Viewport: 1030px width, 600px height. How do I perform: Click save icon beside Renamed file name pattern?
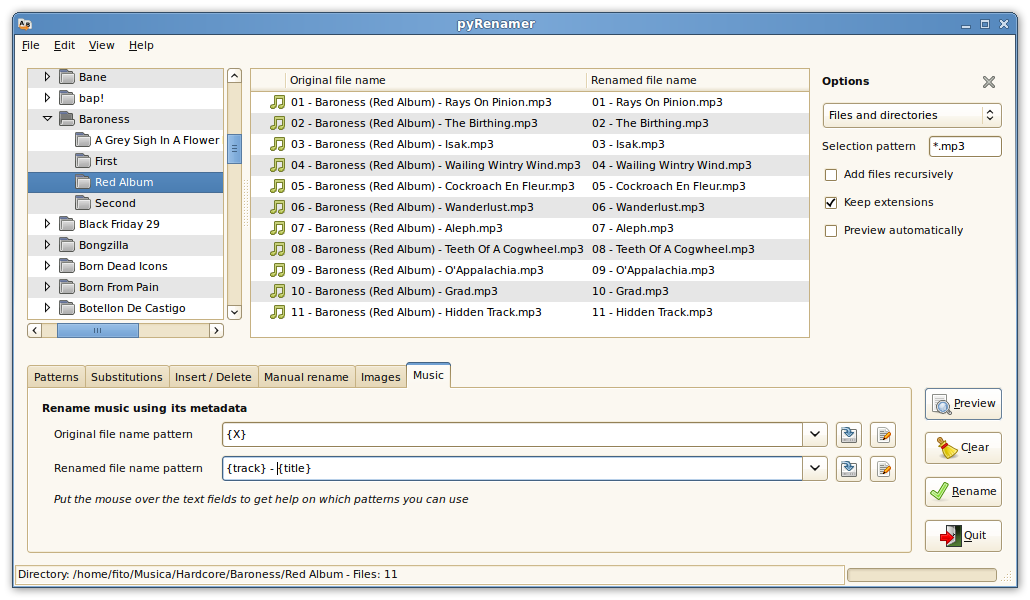pyautogui.click(x=849, y=469)
